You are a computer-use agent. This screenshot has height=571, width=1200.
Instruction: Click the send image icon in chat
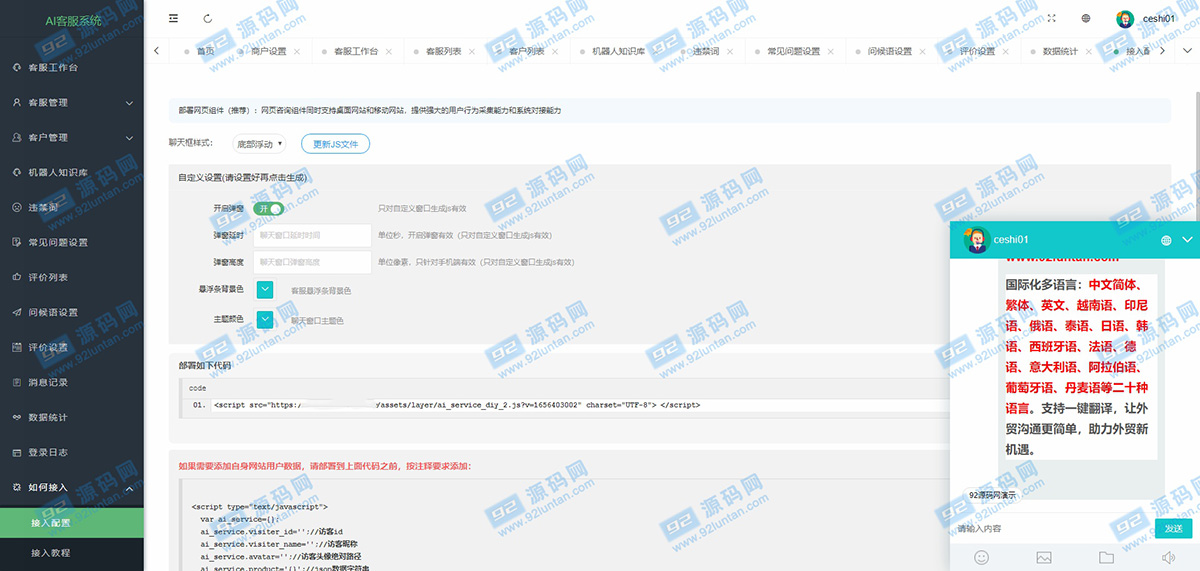pos(1044,557)
